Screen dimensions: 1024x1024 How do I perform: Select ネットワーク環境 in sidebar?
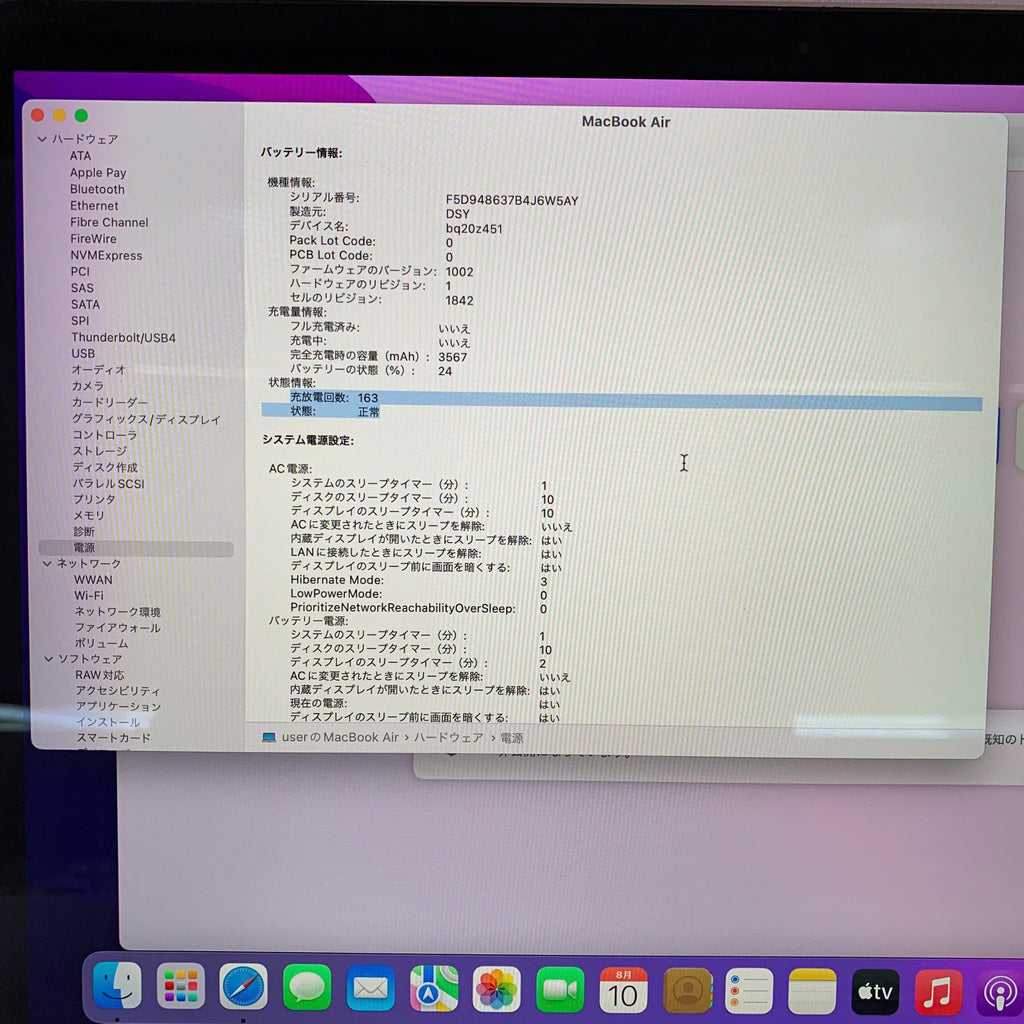118,612
